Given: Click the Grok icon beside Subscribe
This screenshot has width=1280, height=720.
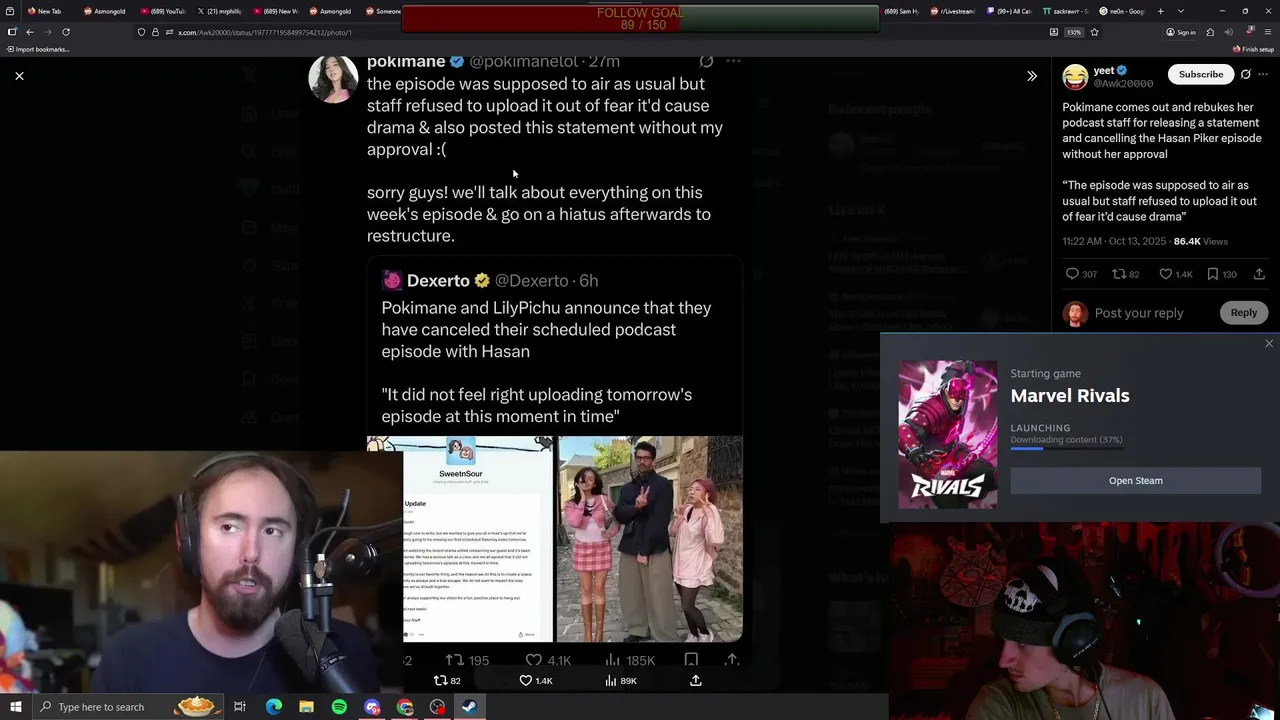Looking at the screenshot, I should (x=1245, y=74).
